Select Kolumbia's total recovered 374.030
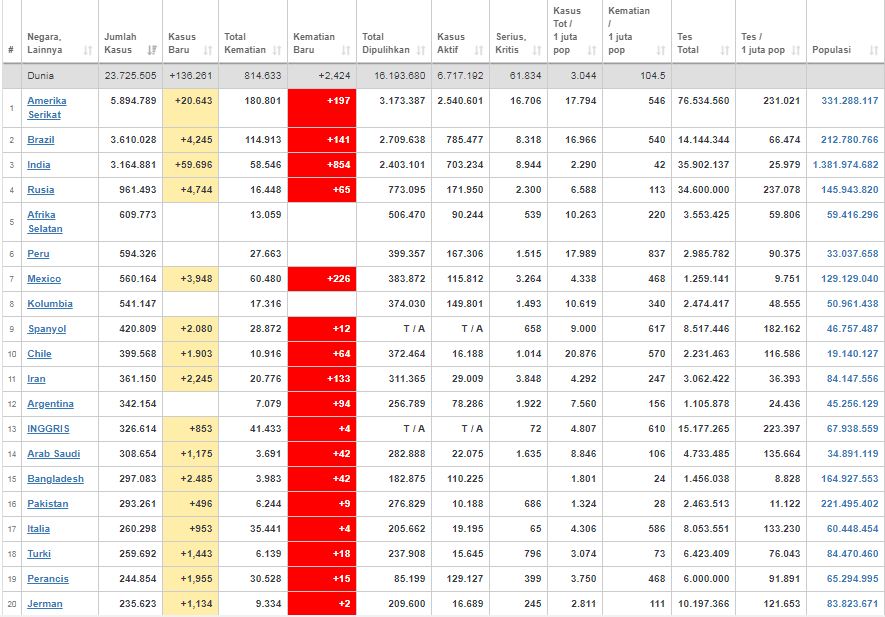Image resolution: width=885 pixels, height=617 pixels. click(407, 303)
